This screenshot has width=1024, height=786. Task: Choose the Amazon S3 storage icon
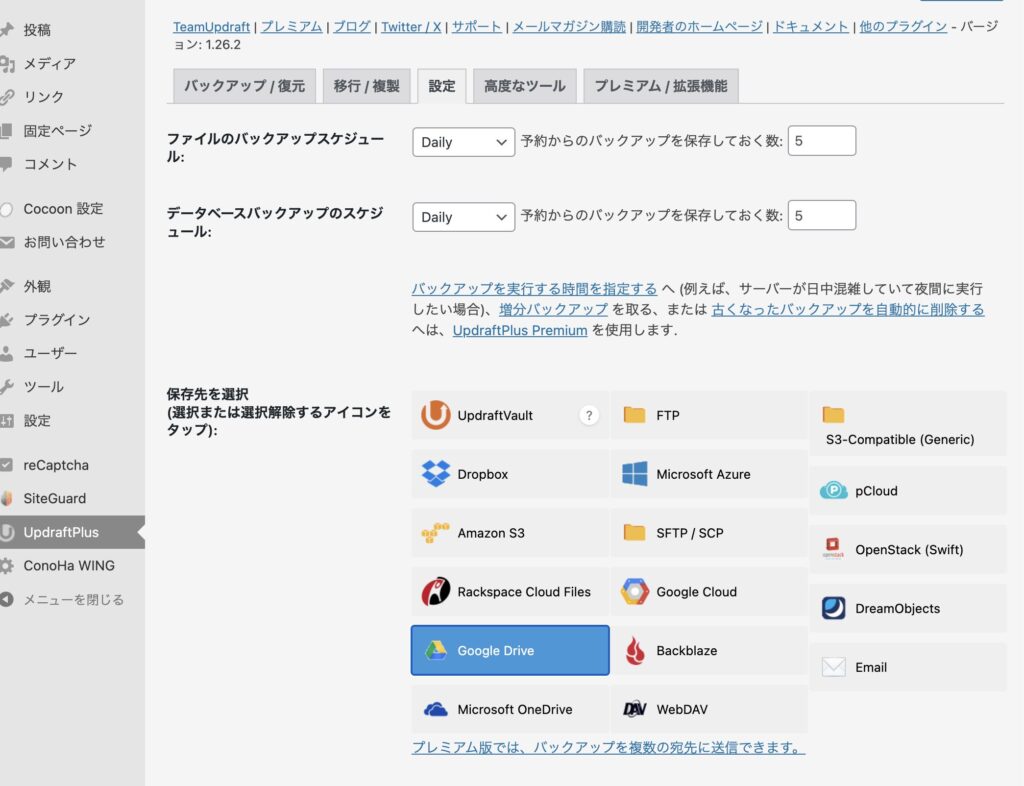coord(436,533)
